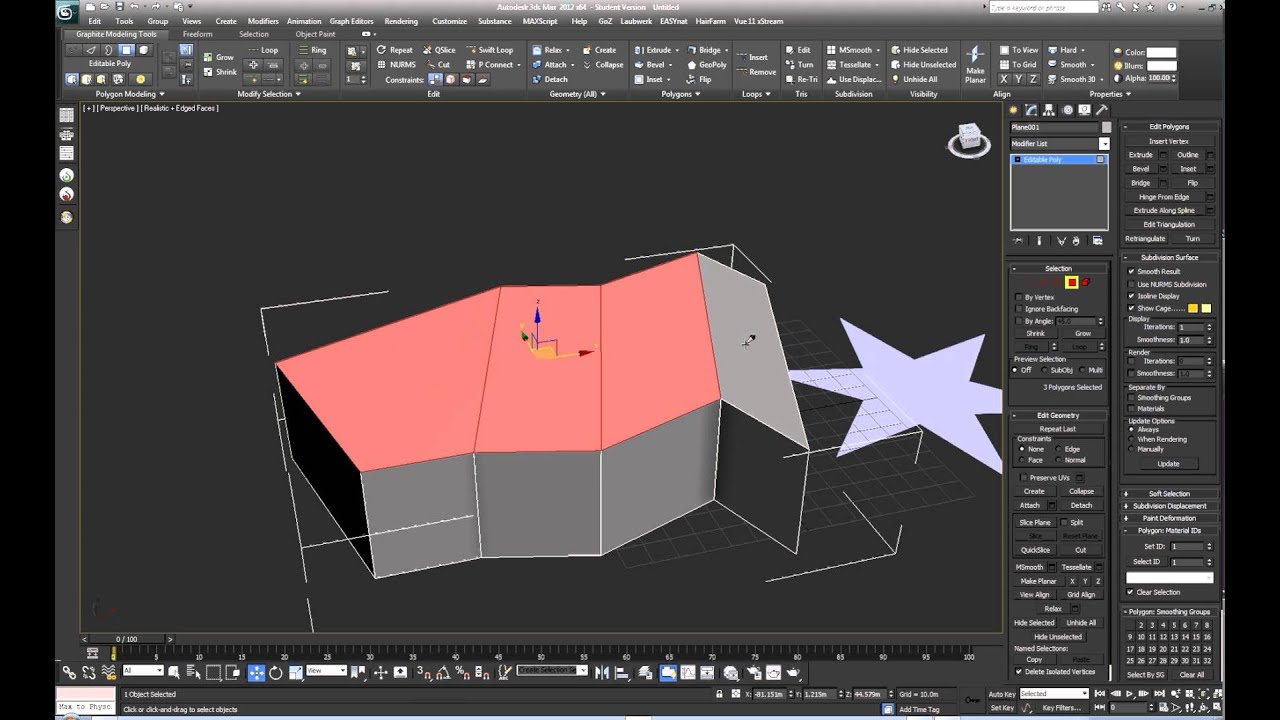1280x720 pixels.
Task: Click the Select and Rotate tool
Action: [x=276, y=673]
